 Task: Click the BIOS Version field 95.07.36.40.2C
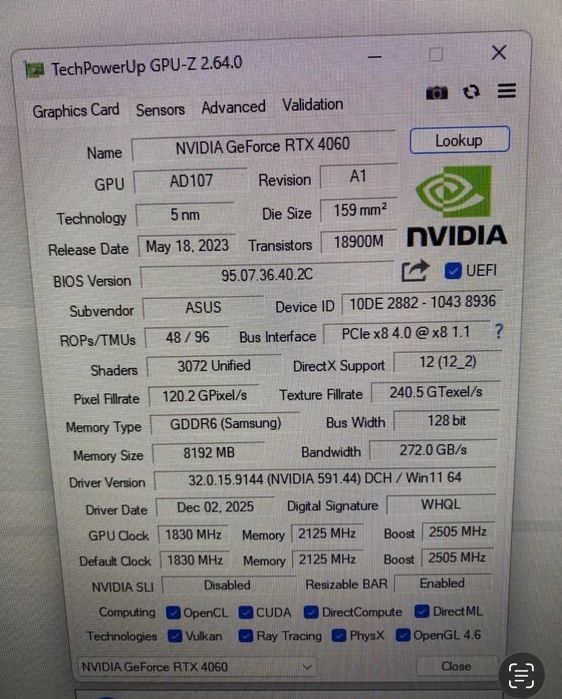tap(267, 275)
